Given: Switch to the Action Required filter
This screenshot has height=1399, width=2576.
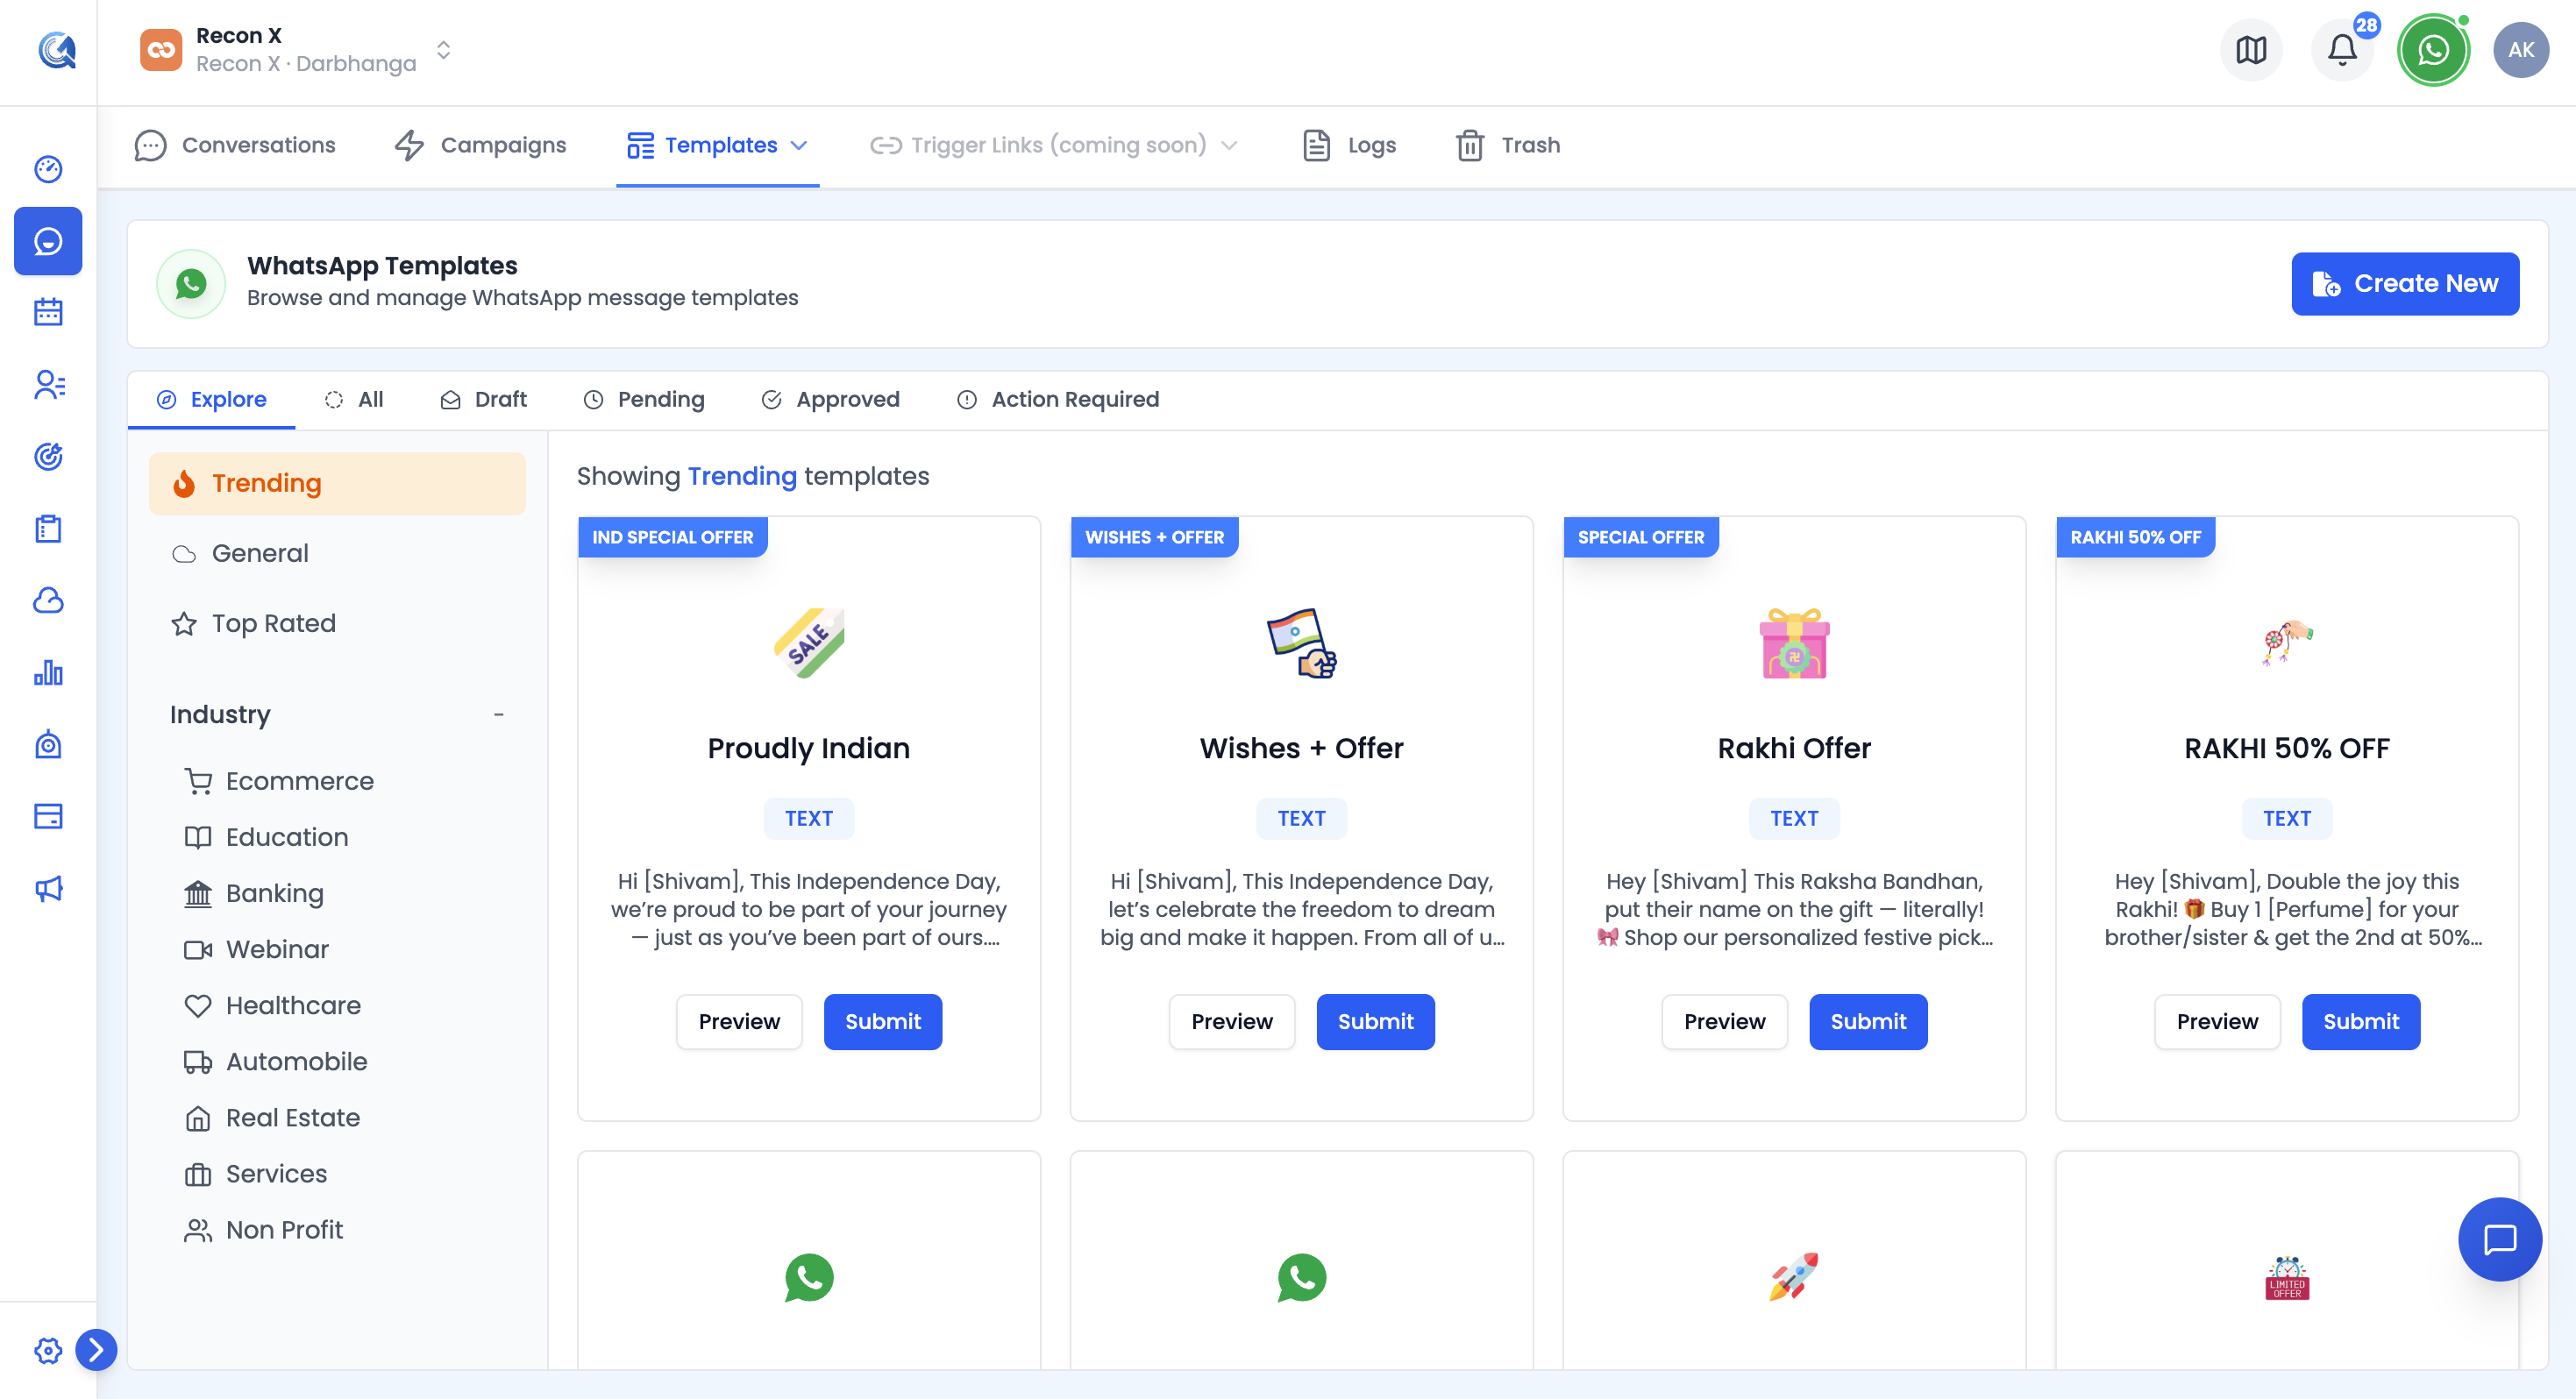Looking at the screenshot, I should click(1058, 399).
